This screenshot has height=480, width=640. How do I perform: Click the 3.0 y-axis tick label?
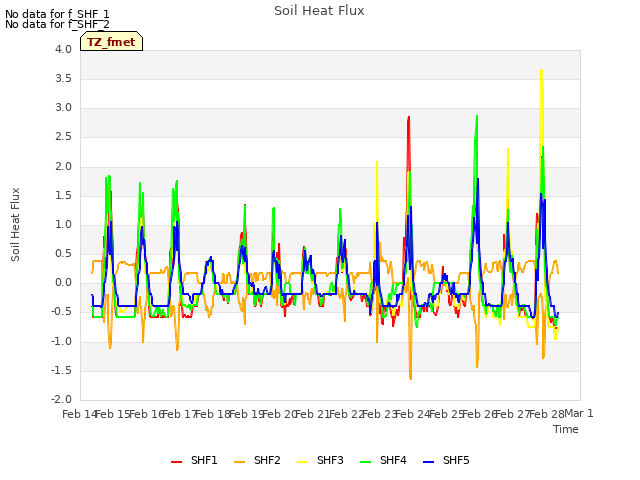pyautogui.click(x=63, y=108)
